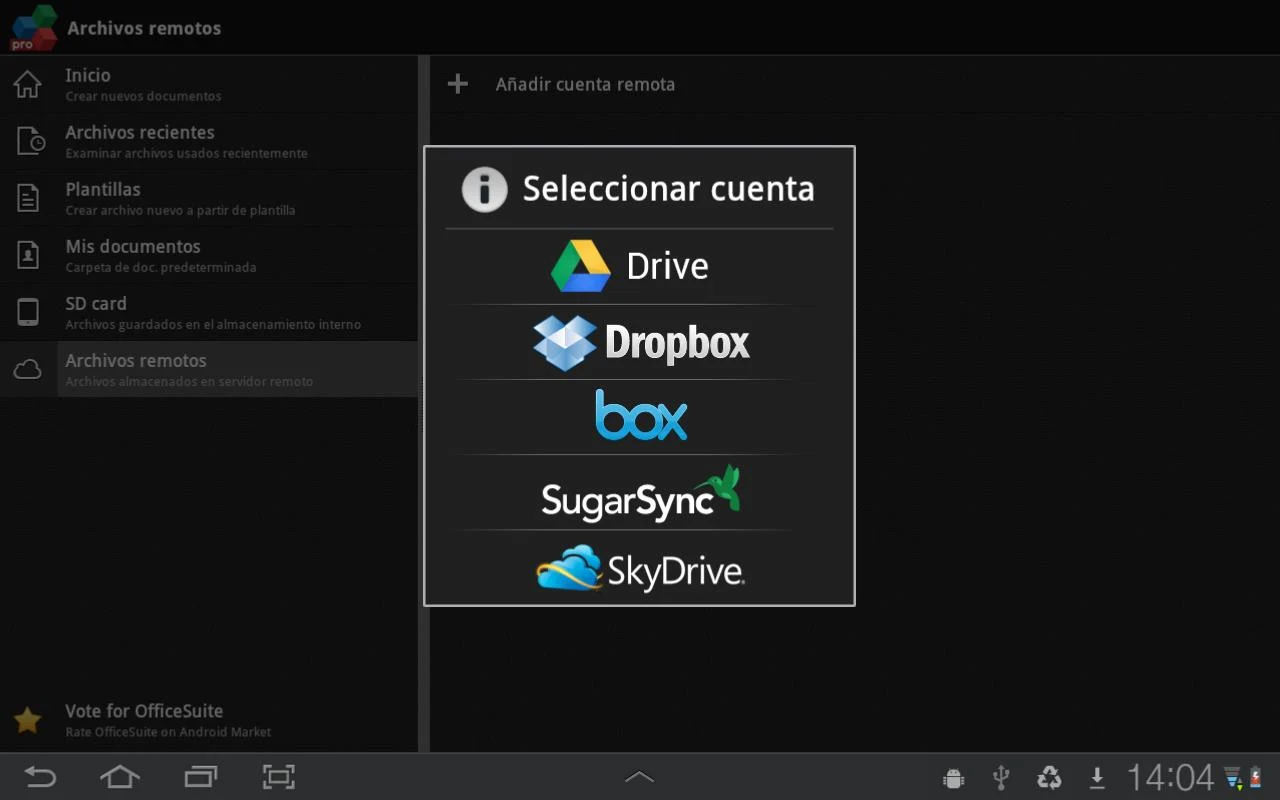1280x800 pixels.
Task: Click 'Examinar archivos usados recientemente' text
Action: (x=186, y=154)
